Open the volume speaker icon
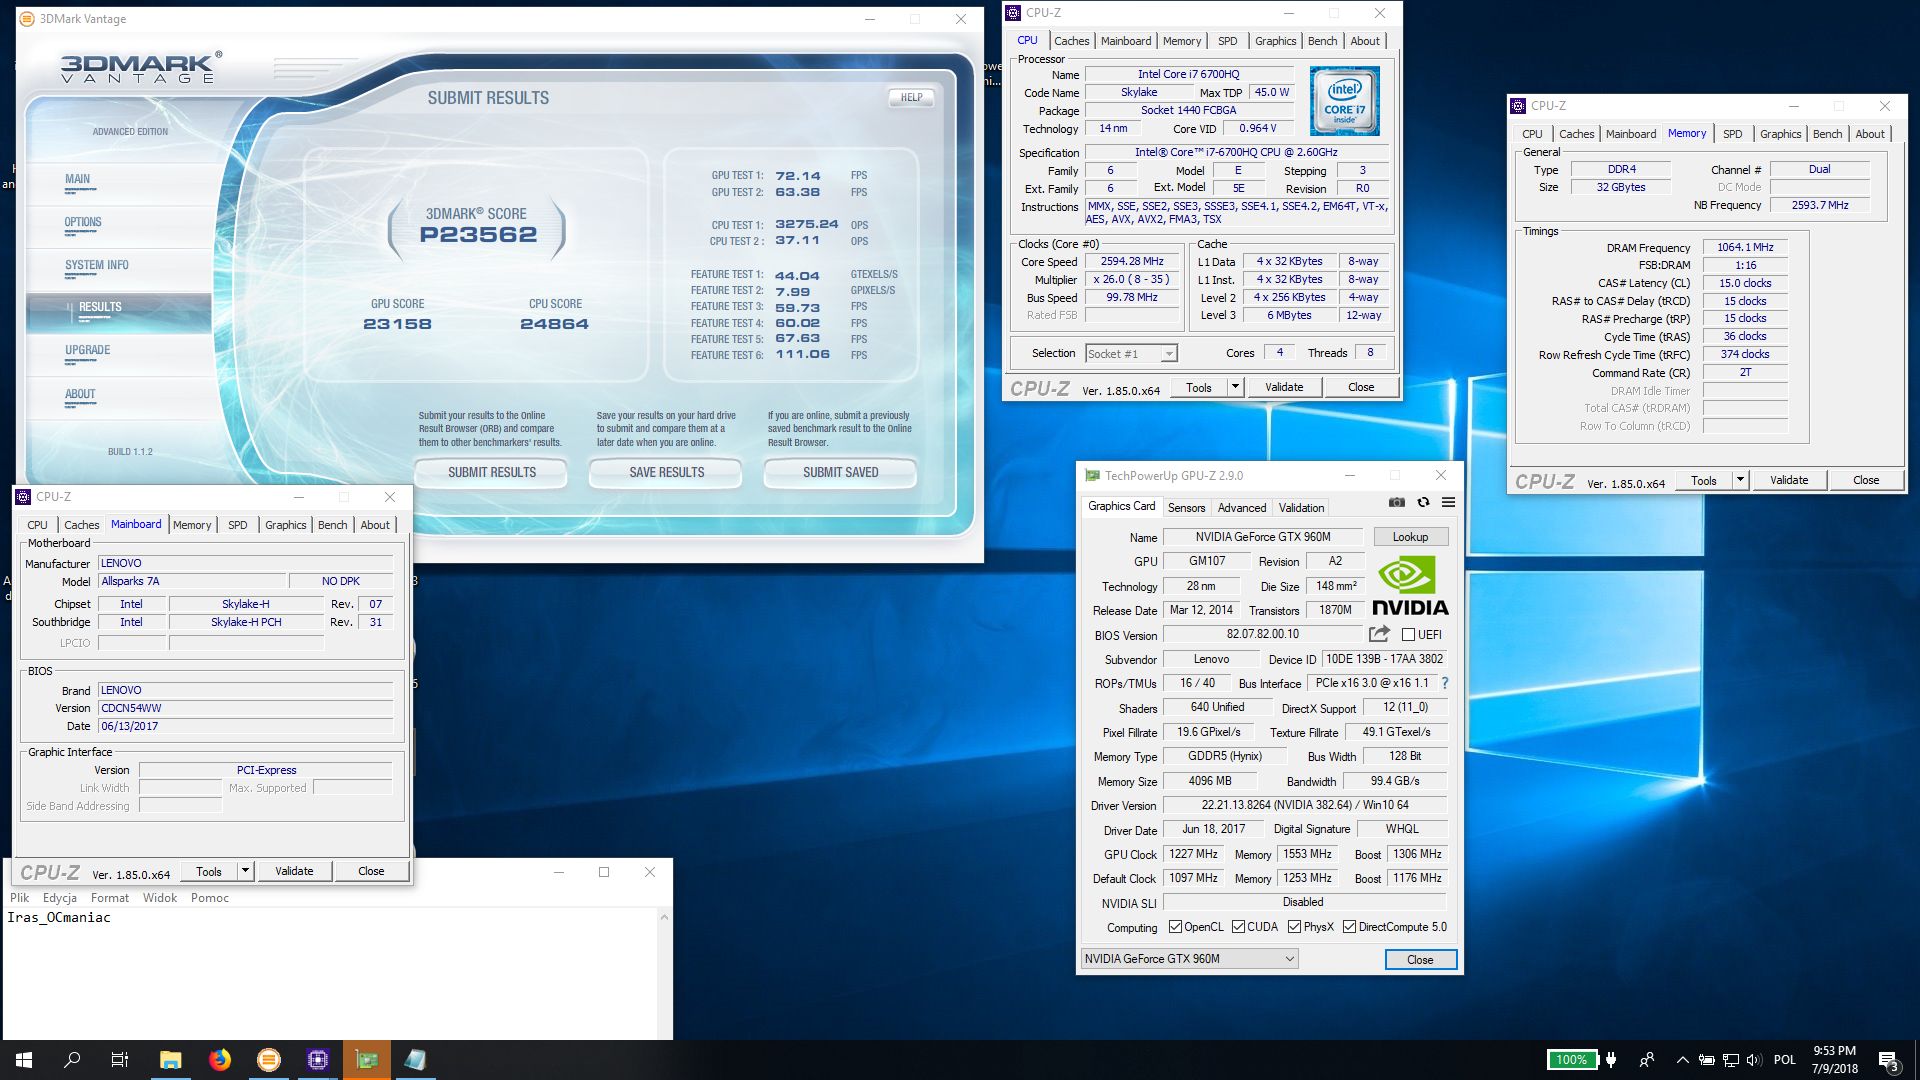The image size is (1920, 1080). pos(1754,1060)
